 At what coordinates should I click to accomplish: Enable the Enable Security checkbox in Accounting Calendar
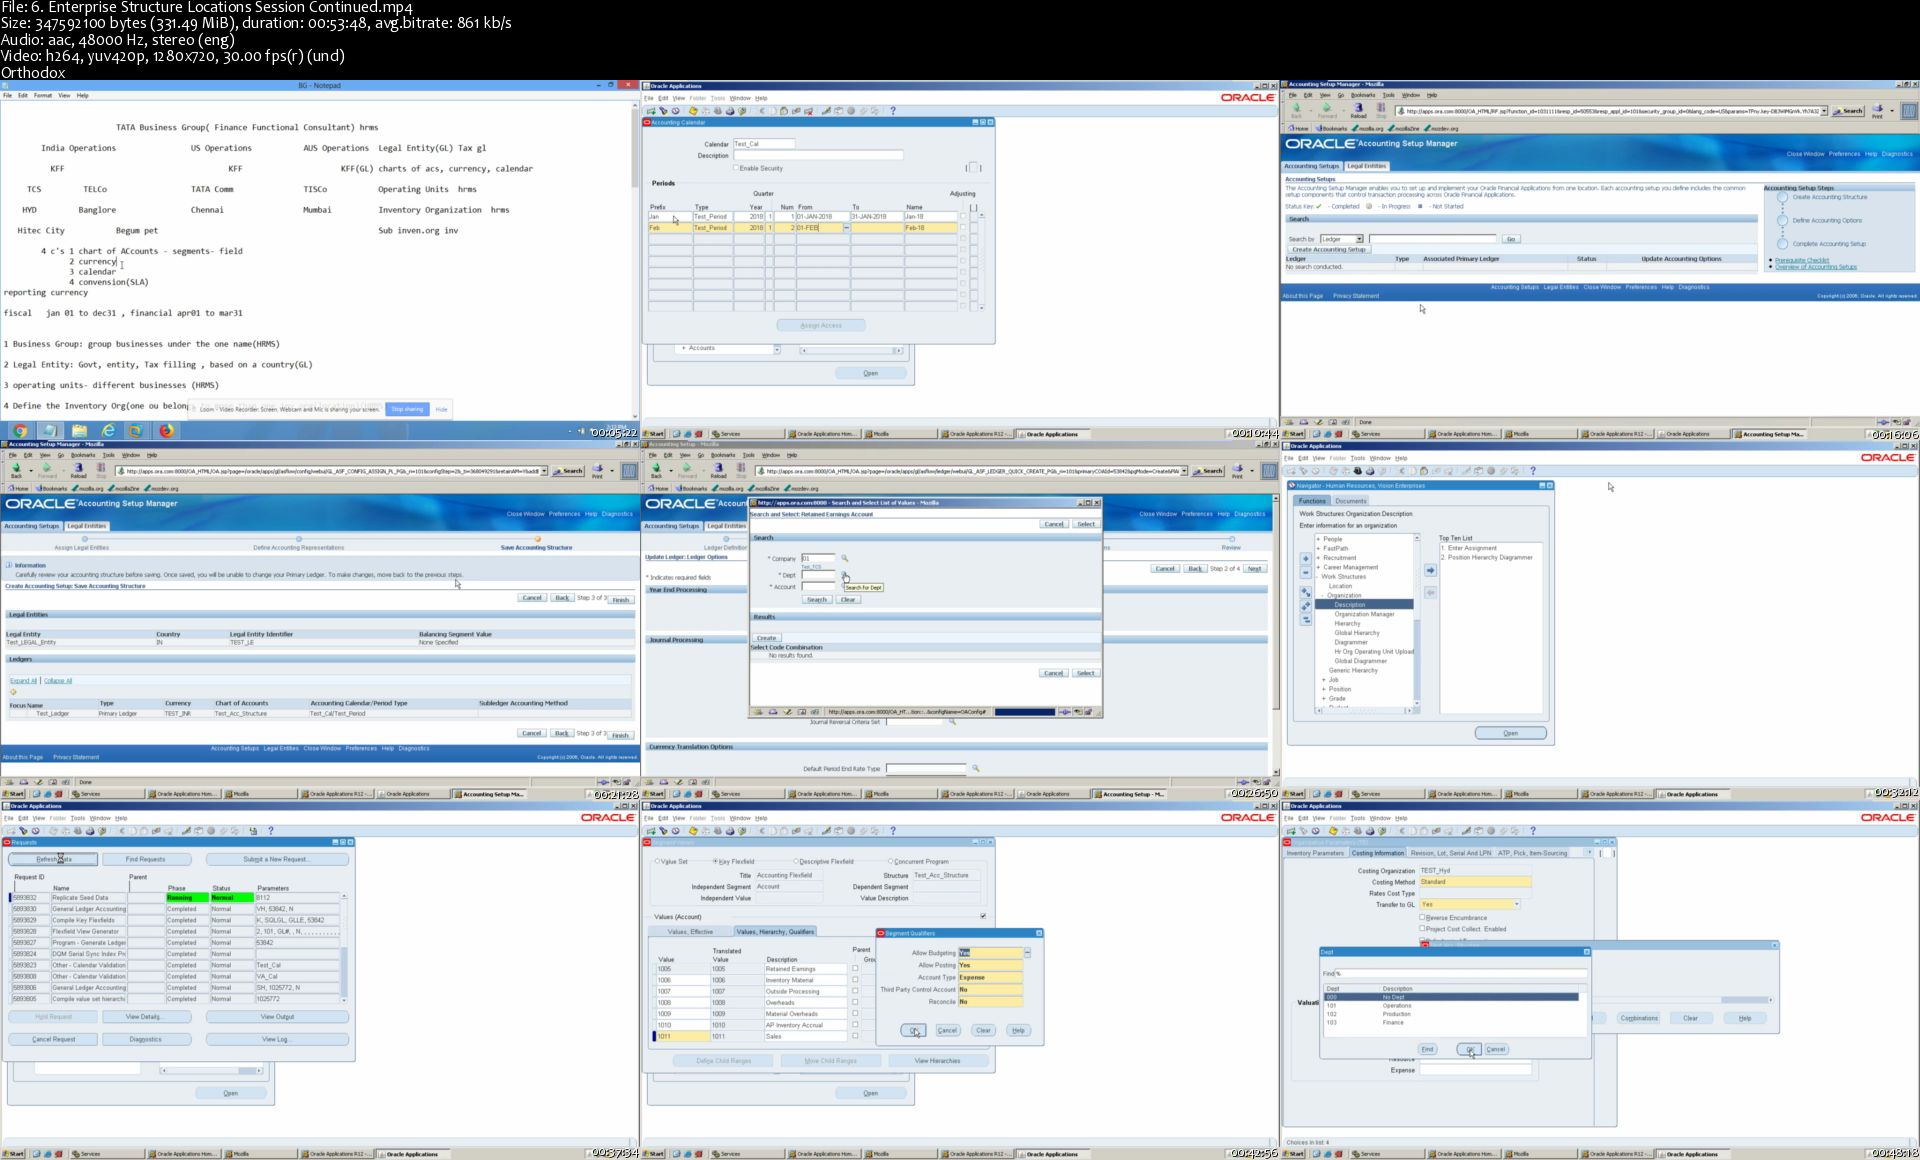tap(736, 168)
